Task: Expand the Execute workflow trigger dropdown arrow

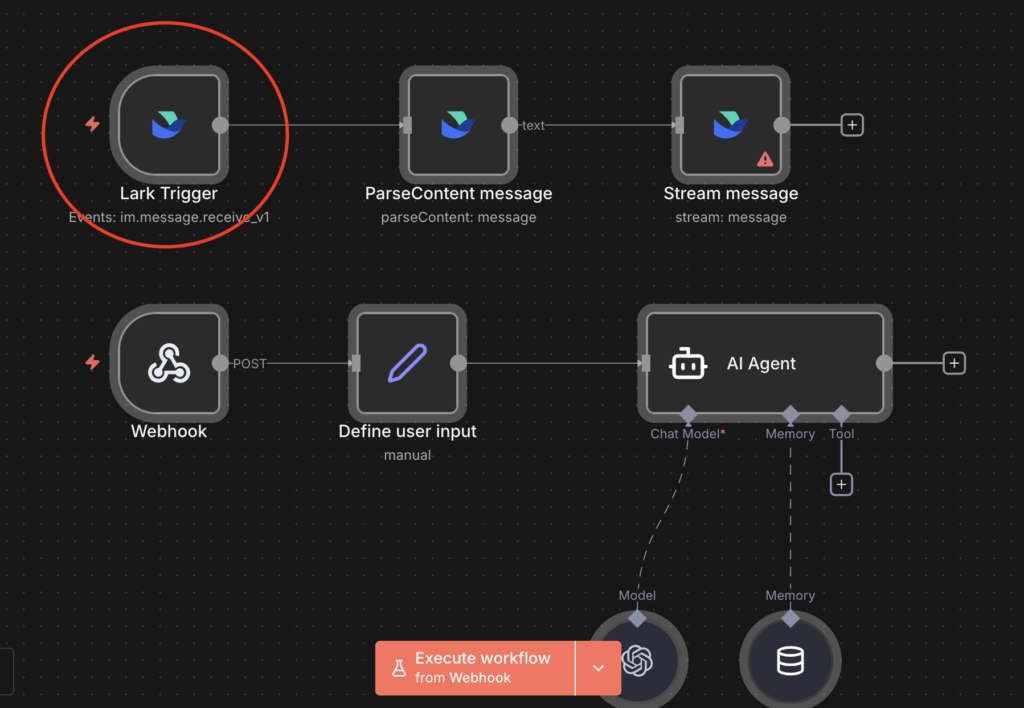Action: (598, 668)
